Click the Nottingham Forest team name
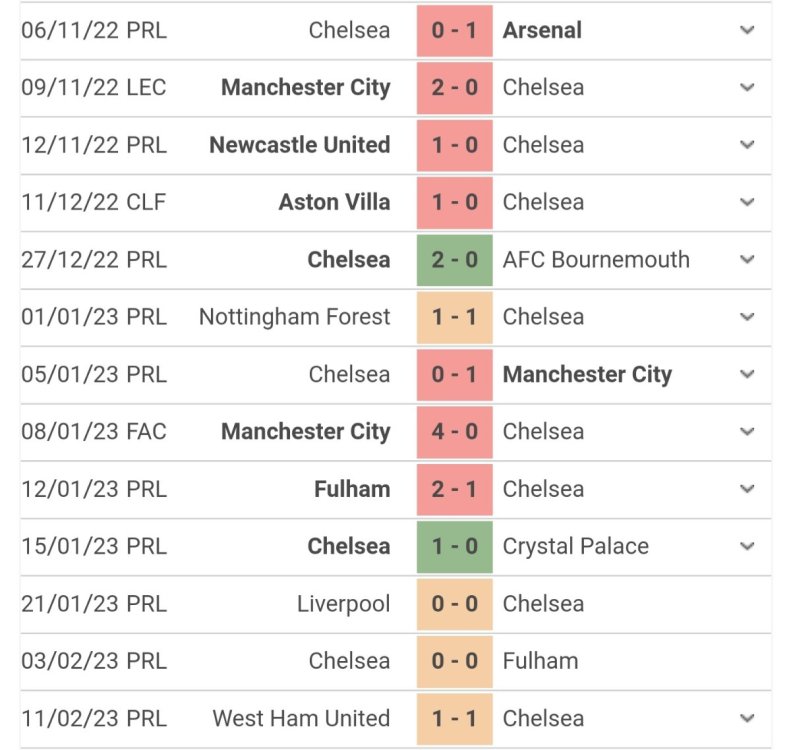Screen dimensions: 791x750 (294, 317)
